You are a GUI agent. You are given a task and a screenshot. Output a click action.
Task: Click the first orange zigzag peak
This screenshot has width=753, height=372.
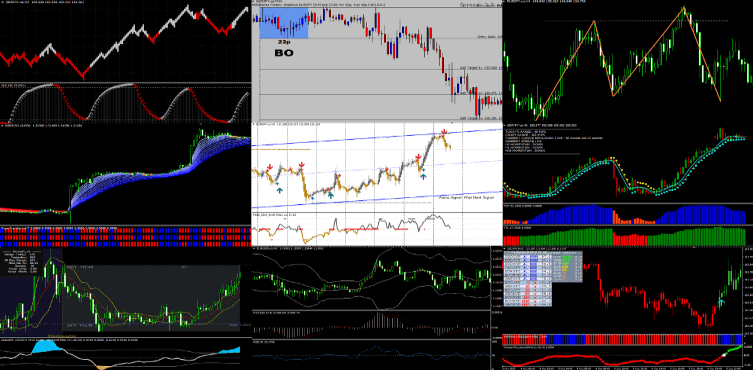point(594,21)
